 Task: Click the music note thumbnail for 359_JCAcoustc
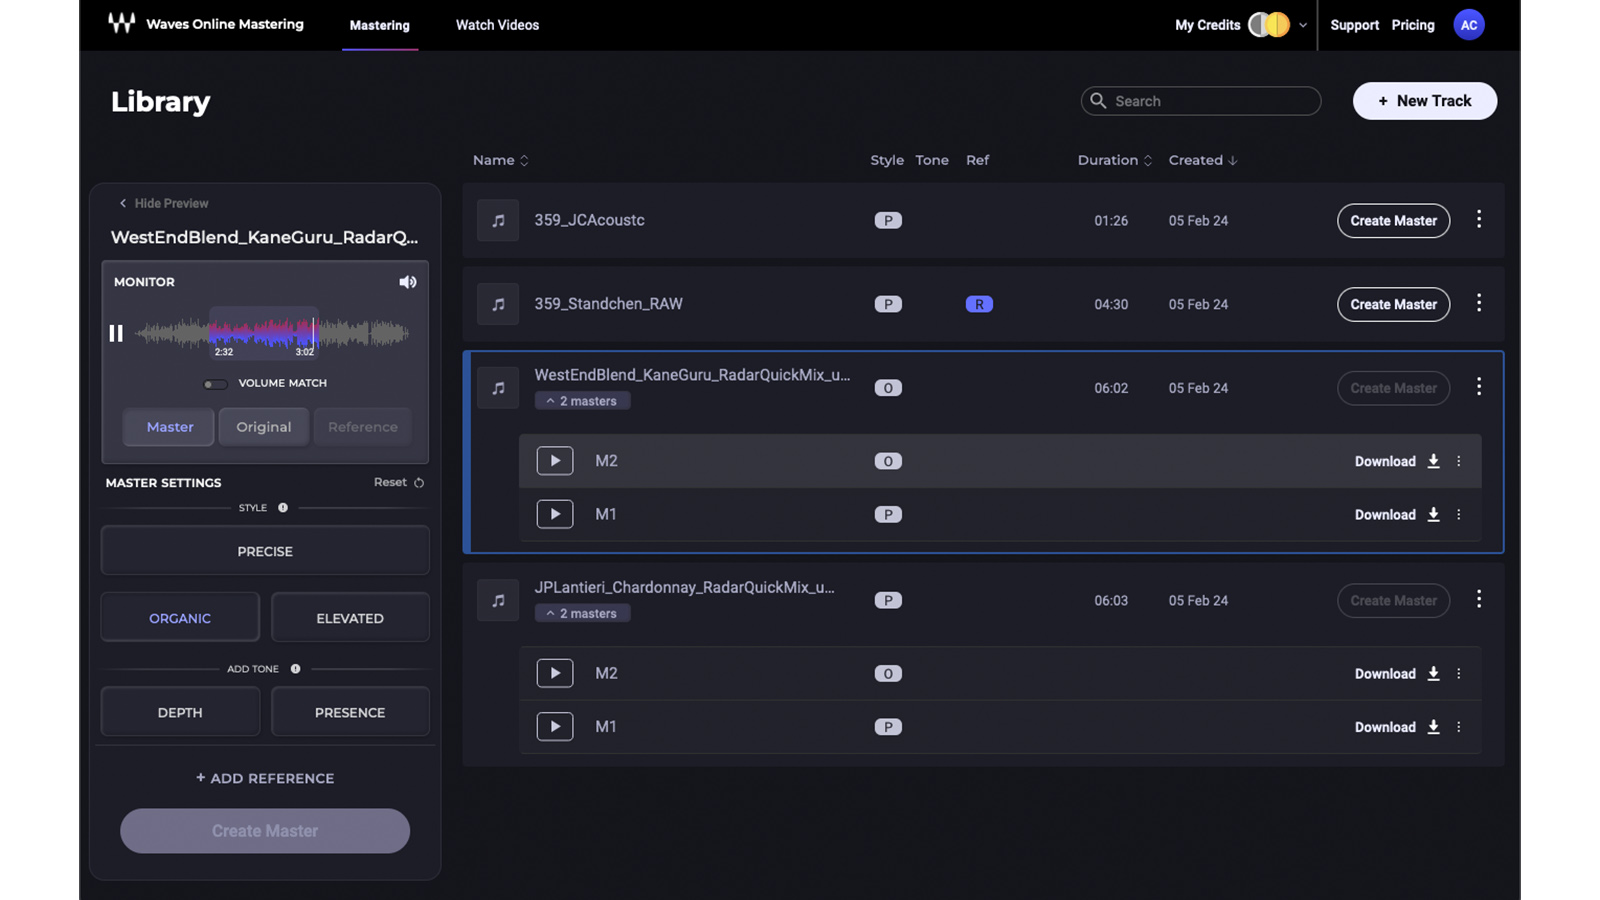tap(497, 220)
